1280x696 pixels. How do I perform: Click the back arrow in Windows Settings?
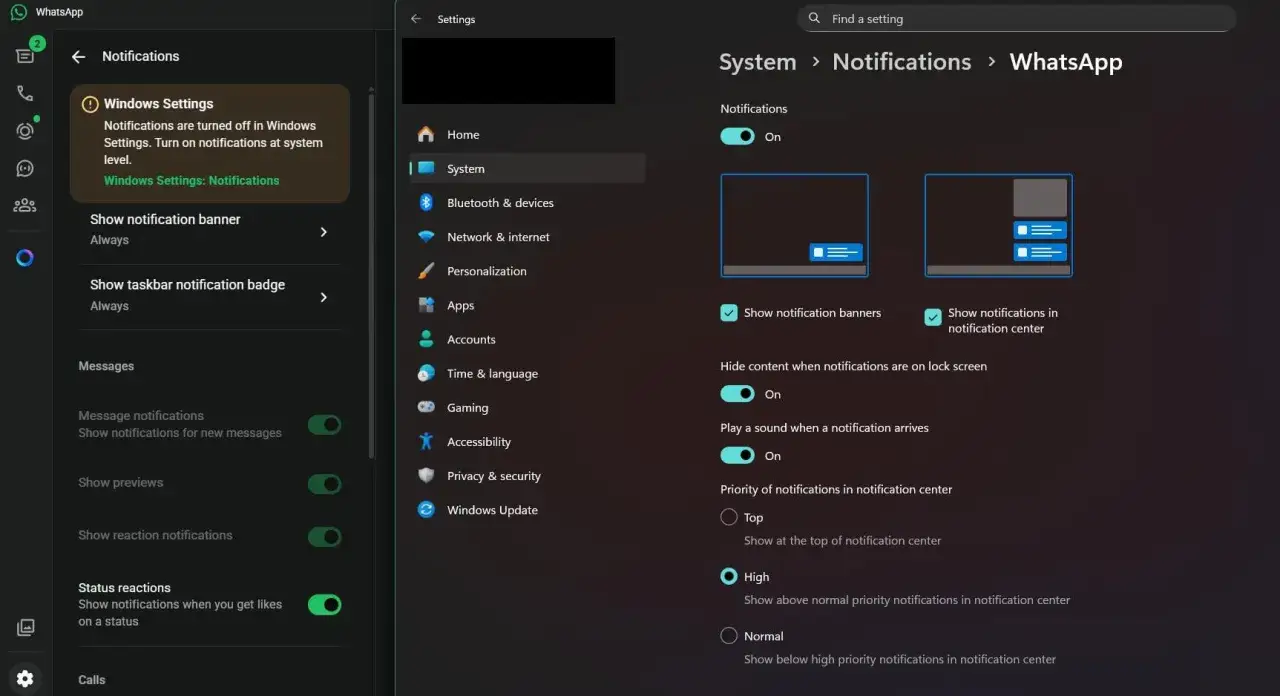coord(416,19)
